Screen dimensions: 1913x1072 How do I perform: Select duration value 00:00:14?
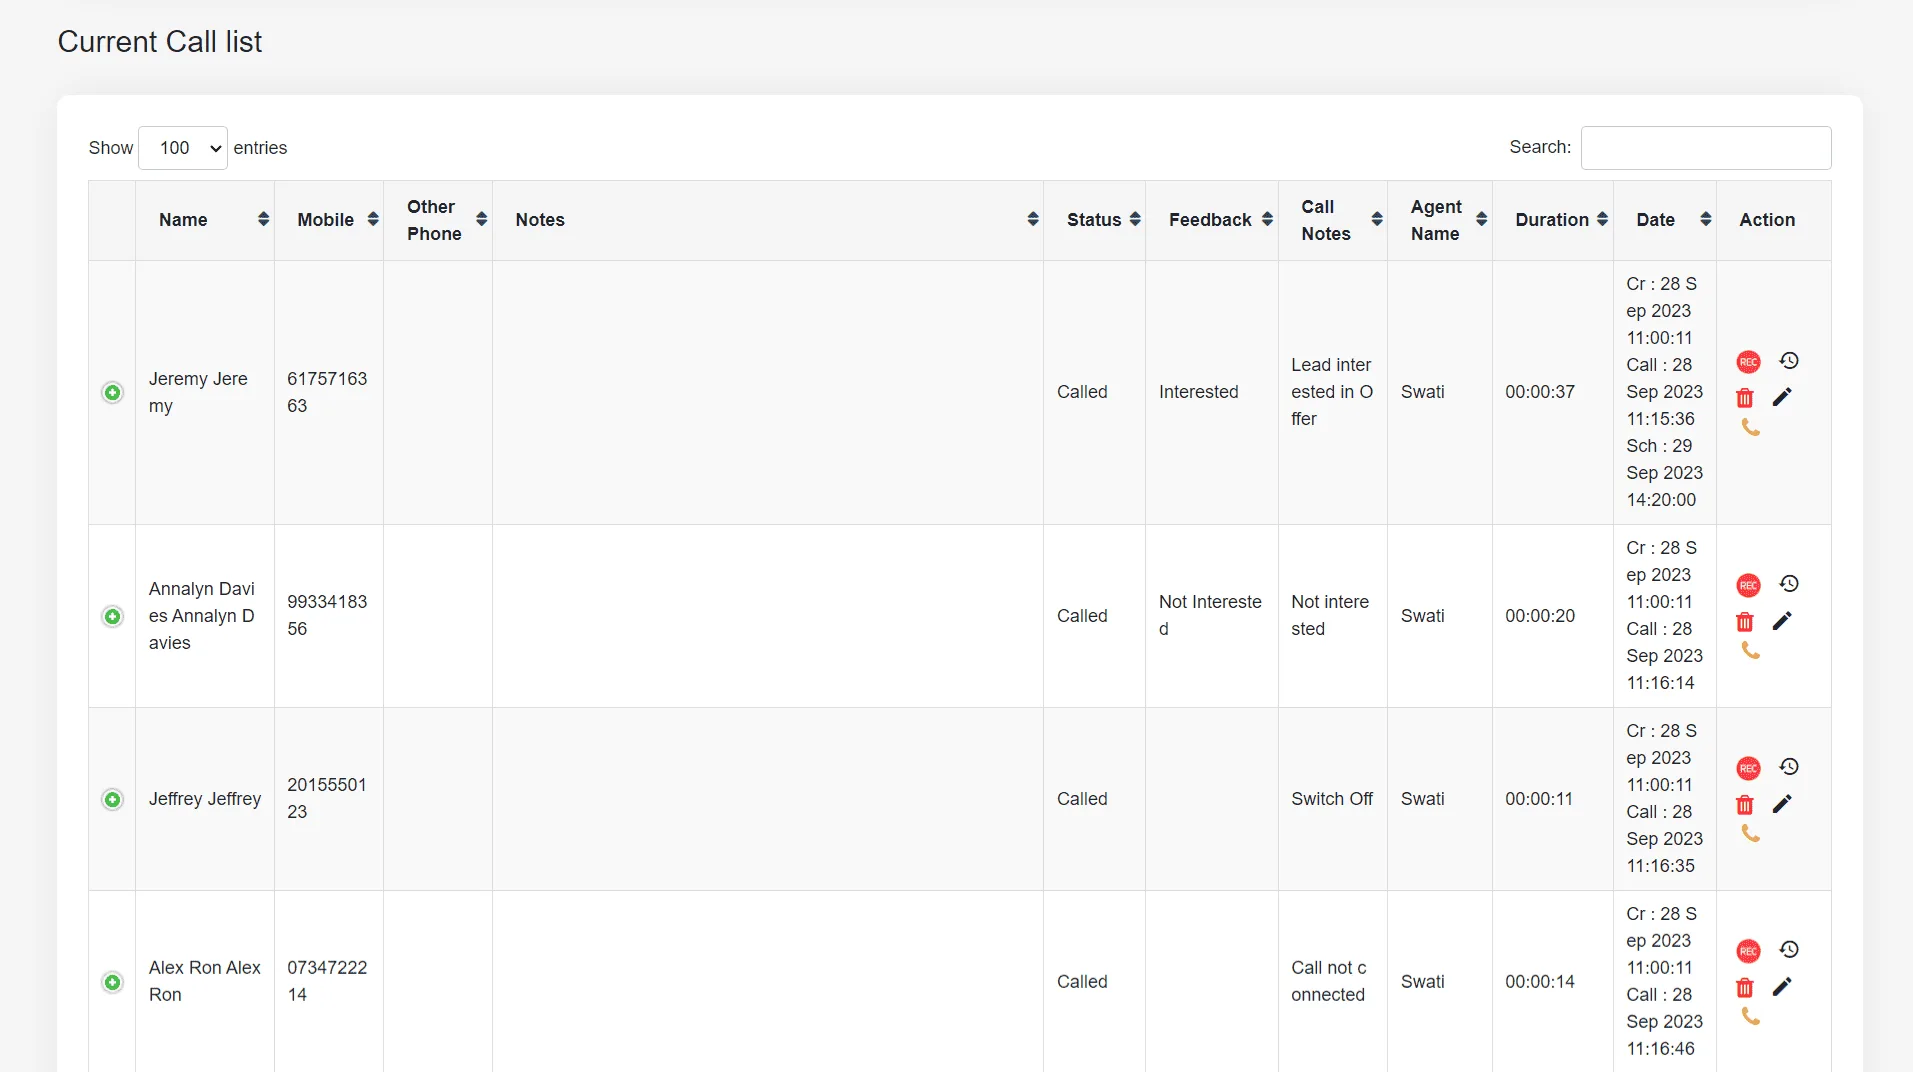click(1540, 982)
